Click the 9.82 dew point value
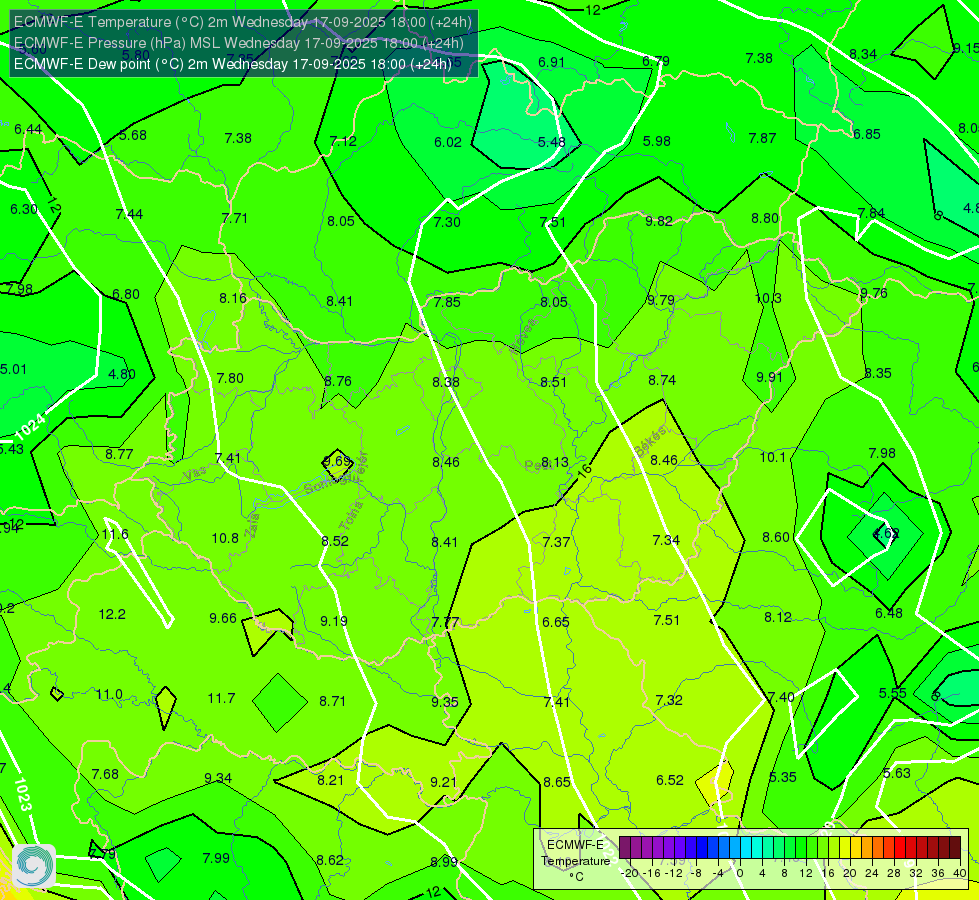 pyautogui.click(x=659, y=221)
